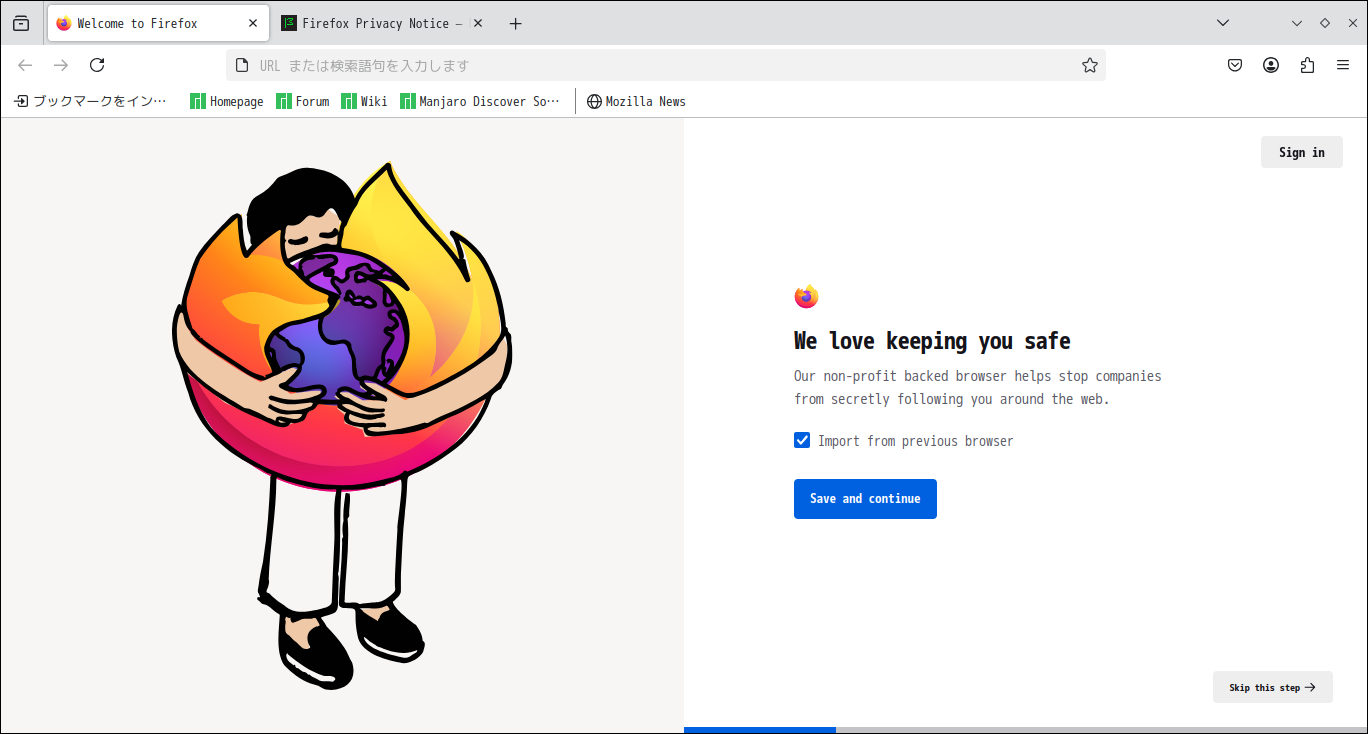Screen dimensions: 1368x734
Task: Close the Firefox Privacy Notice tab
Action: [477, 23]
